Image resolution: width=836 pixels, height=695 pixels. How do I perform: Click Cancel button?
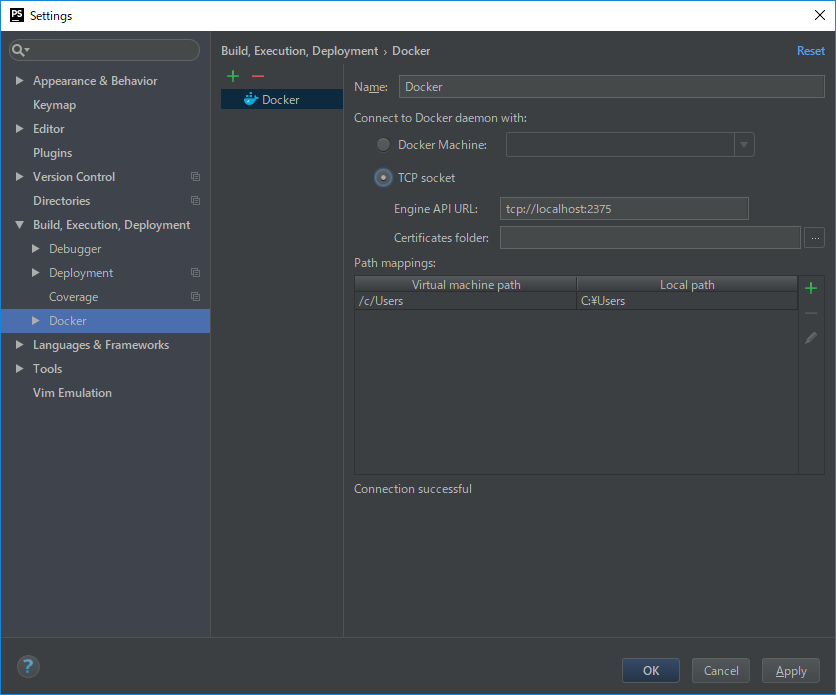coord(721,670)
